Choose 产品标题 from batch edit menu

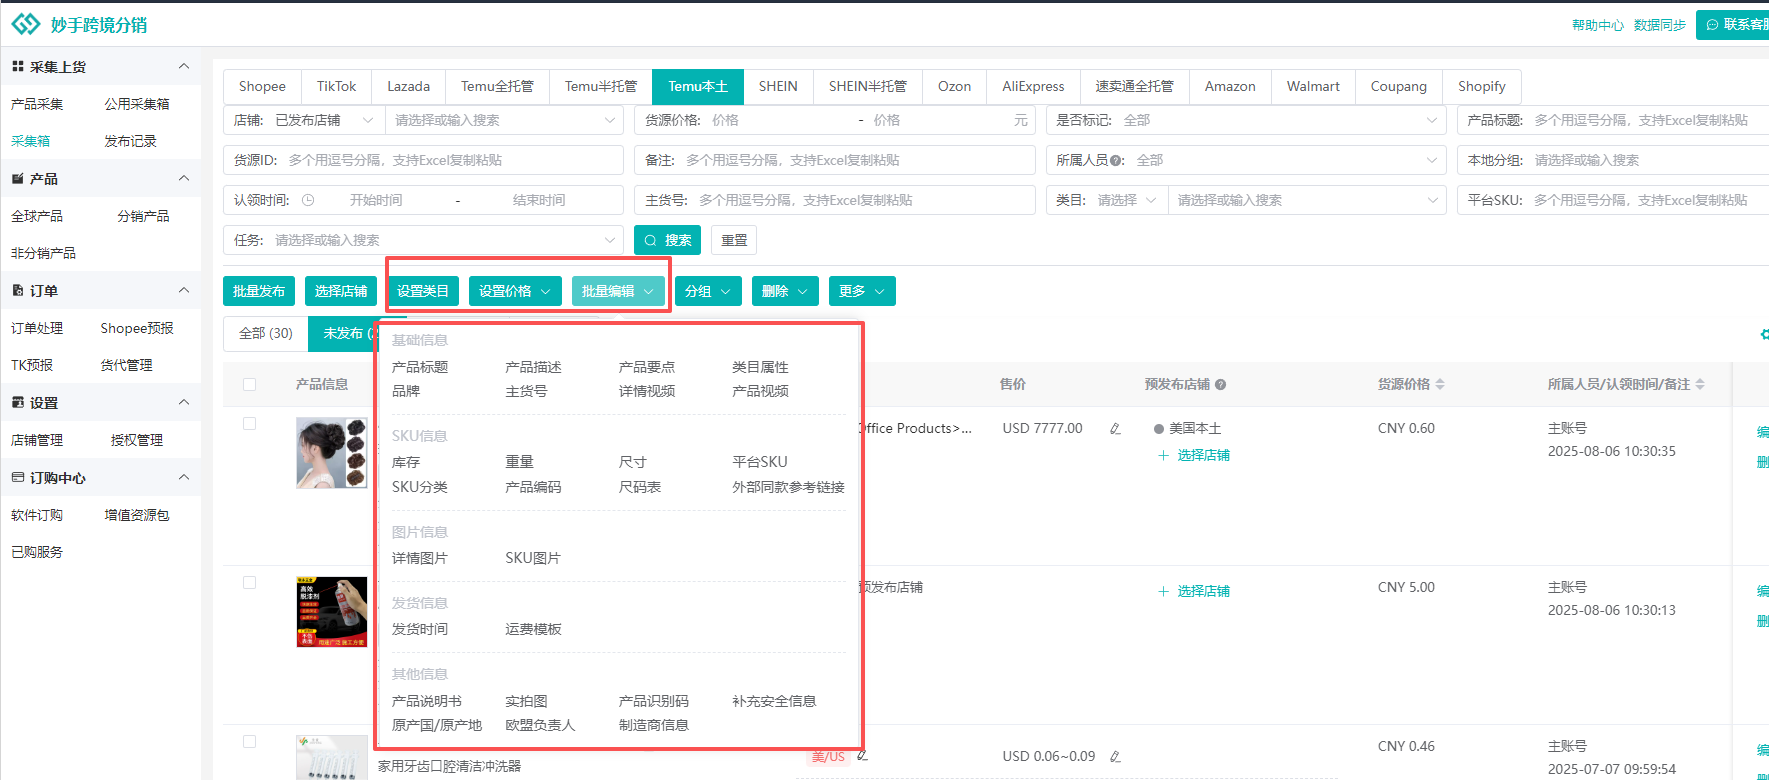420,367
